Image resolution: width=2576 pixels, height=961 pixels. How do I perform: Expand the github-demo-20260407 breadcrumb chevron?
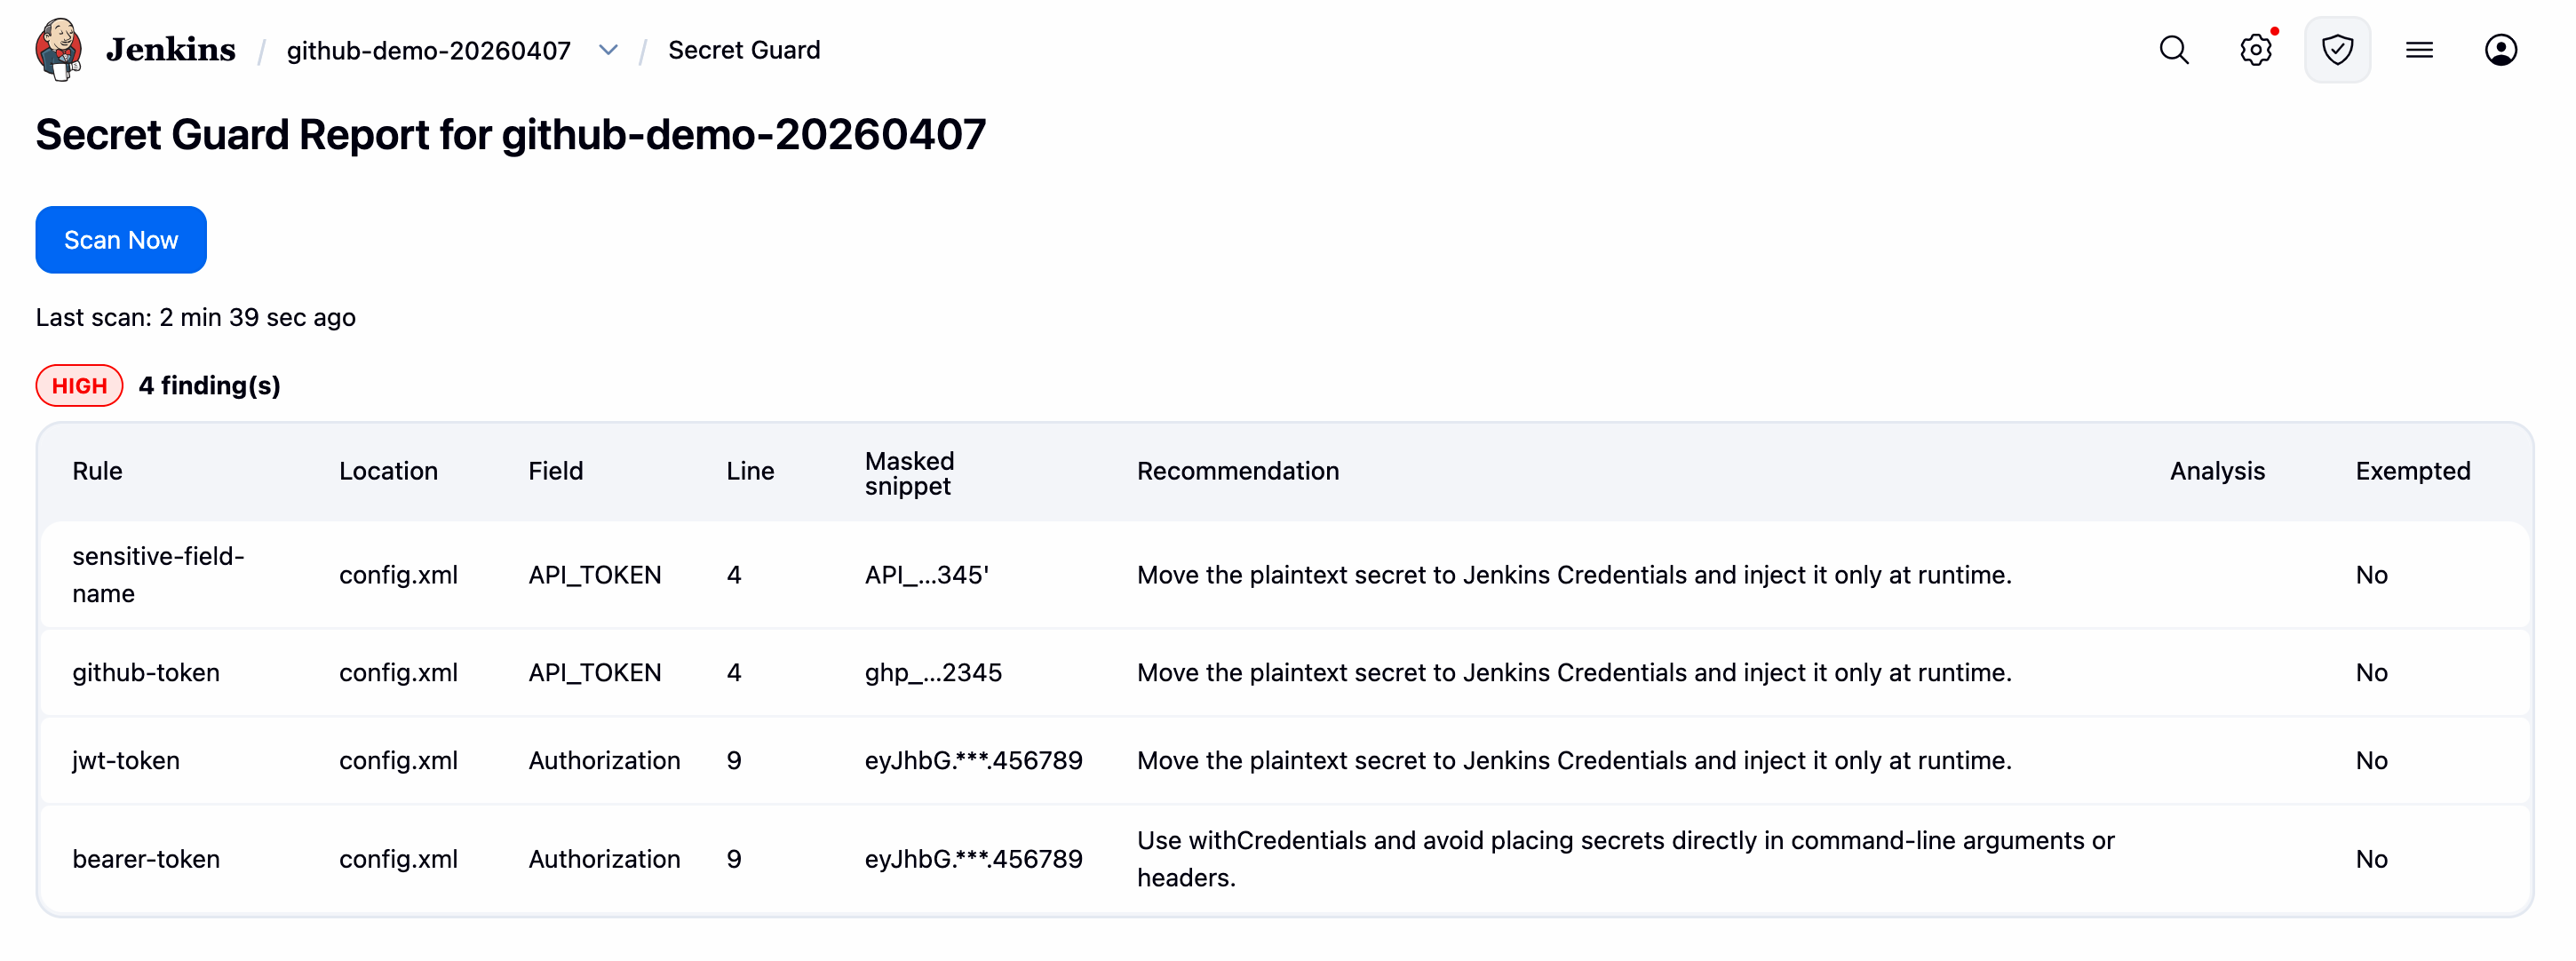(608, 50)
